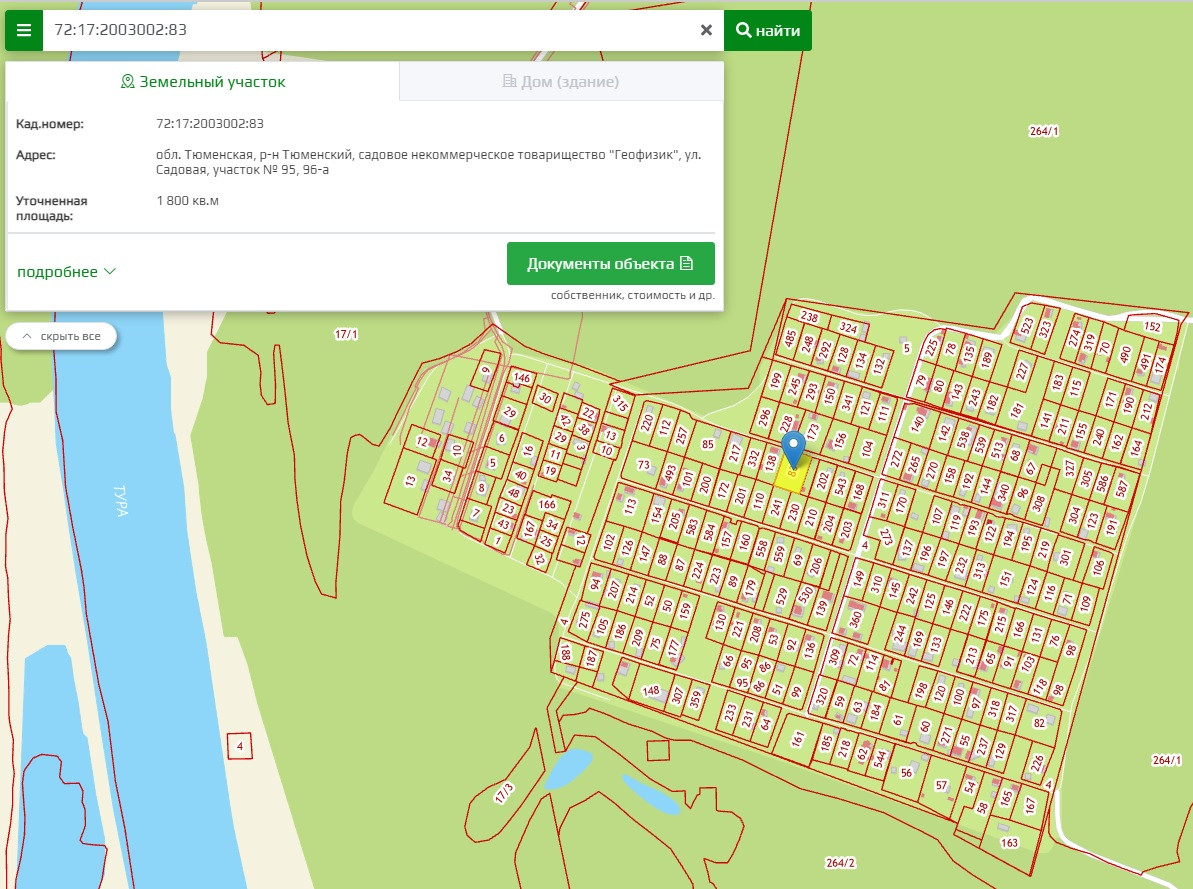Click parcel 85 on the map

pos(708,444)
